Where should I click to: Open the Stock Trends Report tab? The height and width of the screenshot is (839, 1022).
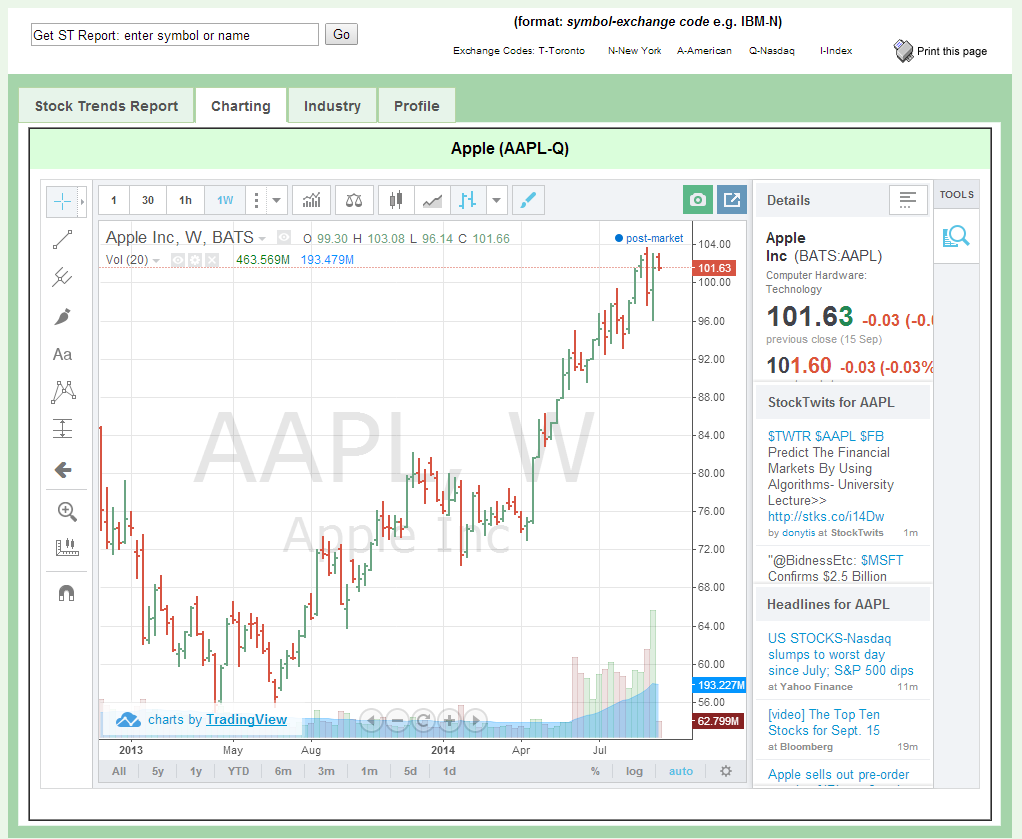[x=106, y=106]
